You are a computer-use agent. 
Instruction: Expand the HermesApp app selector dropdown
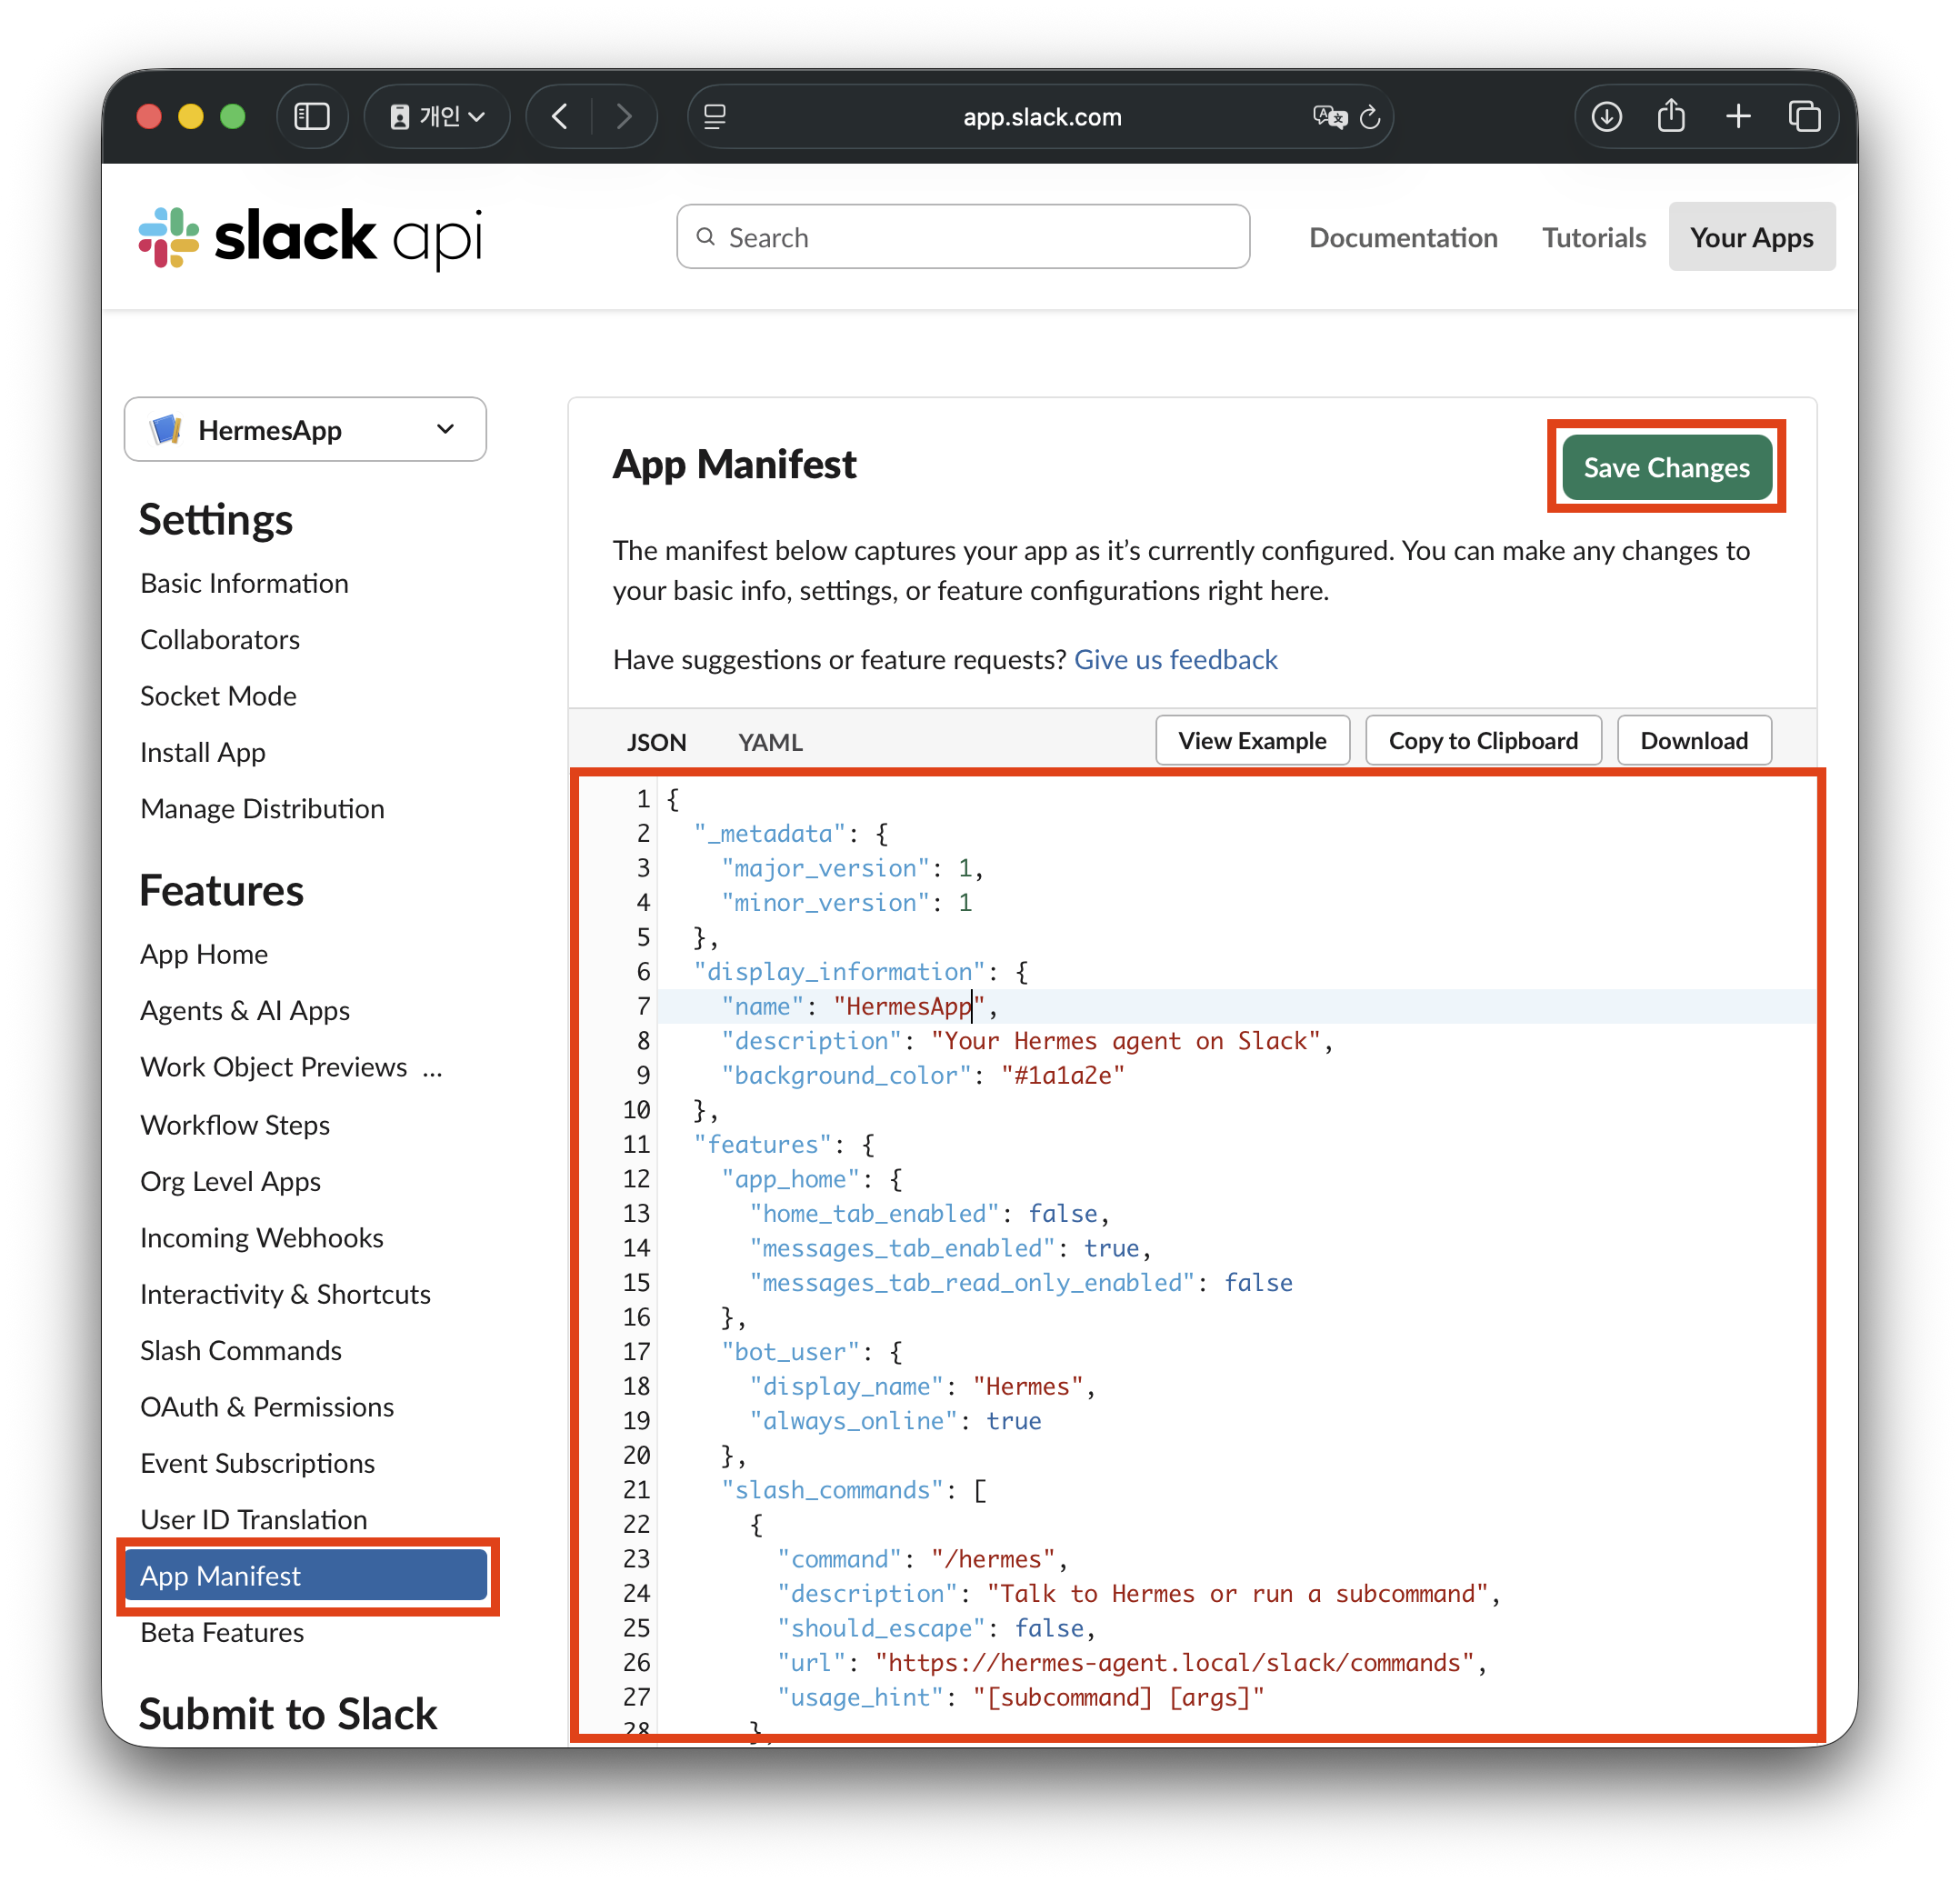(305, 430)
